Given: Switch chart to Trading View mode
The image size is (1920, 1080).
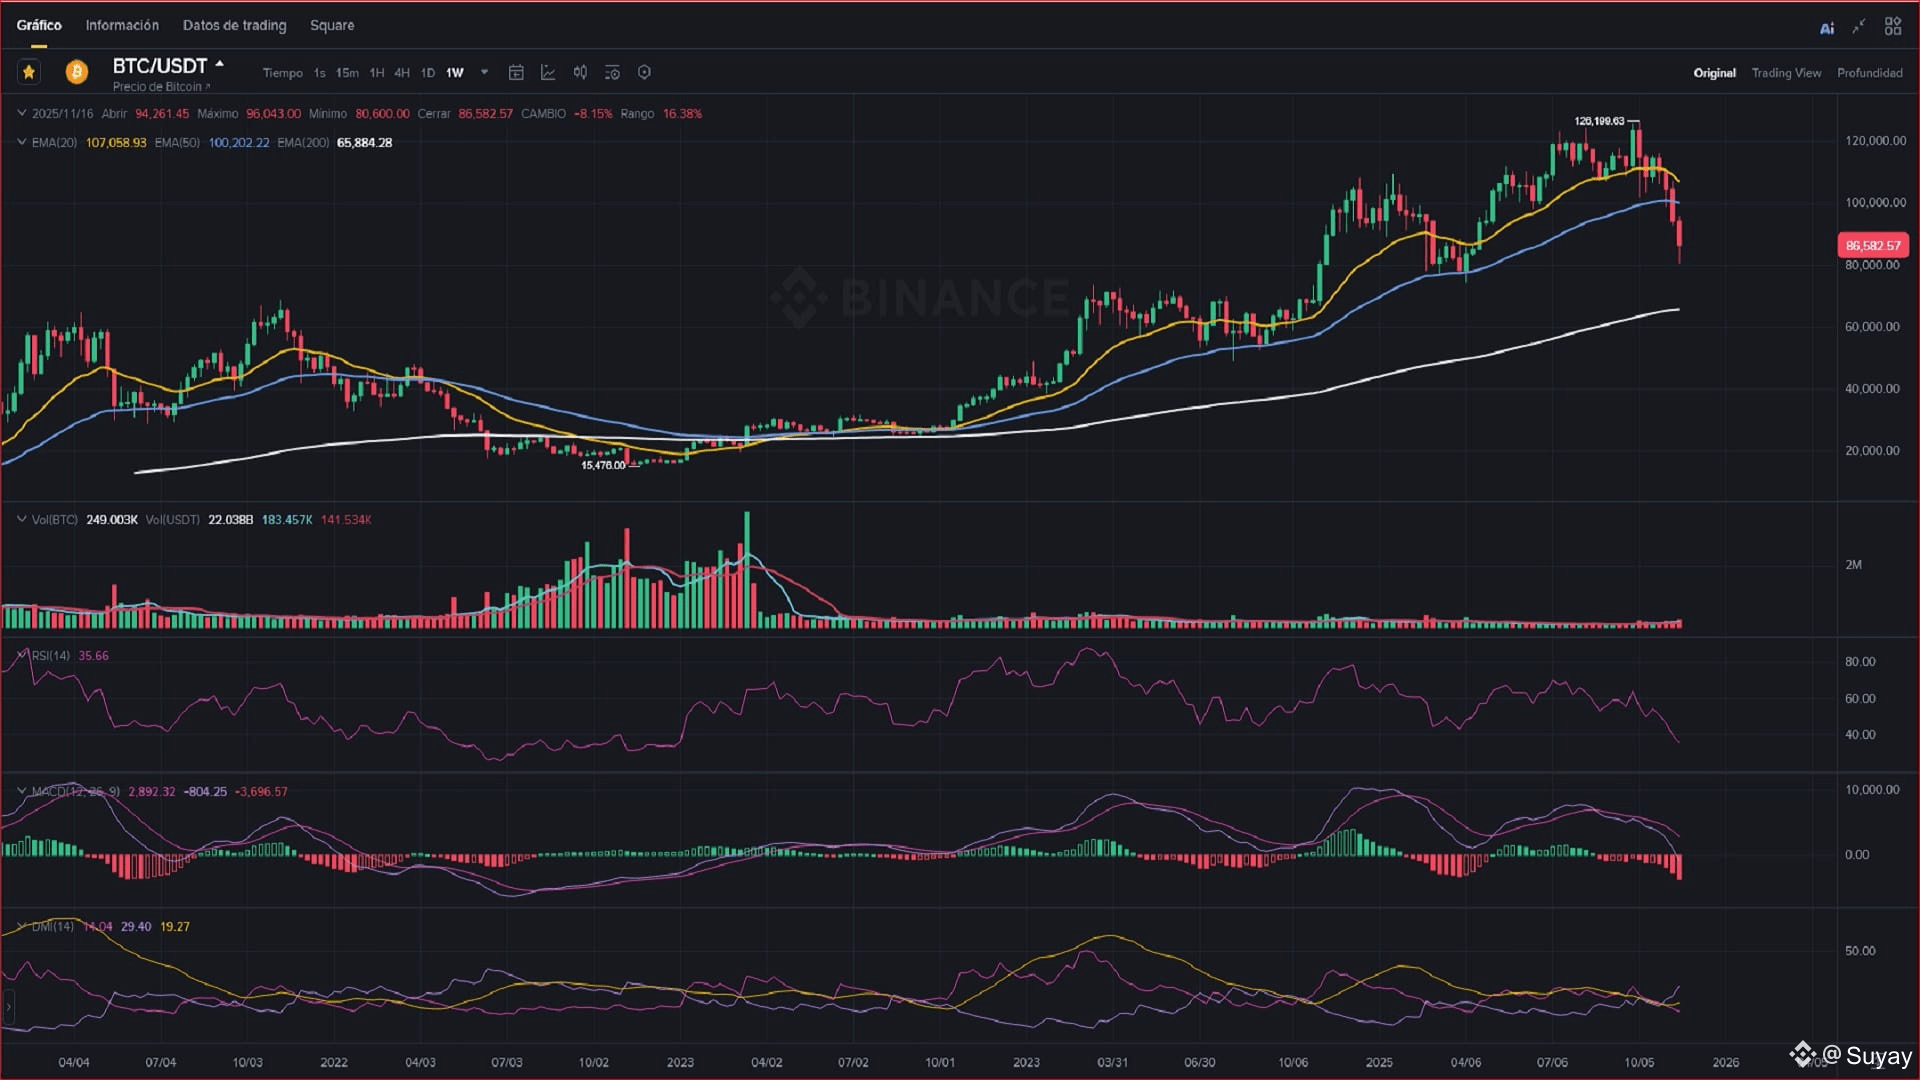Looking at the screenshot, I should (x=1786, y=73).
